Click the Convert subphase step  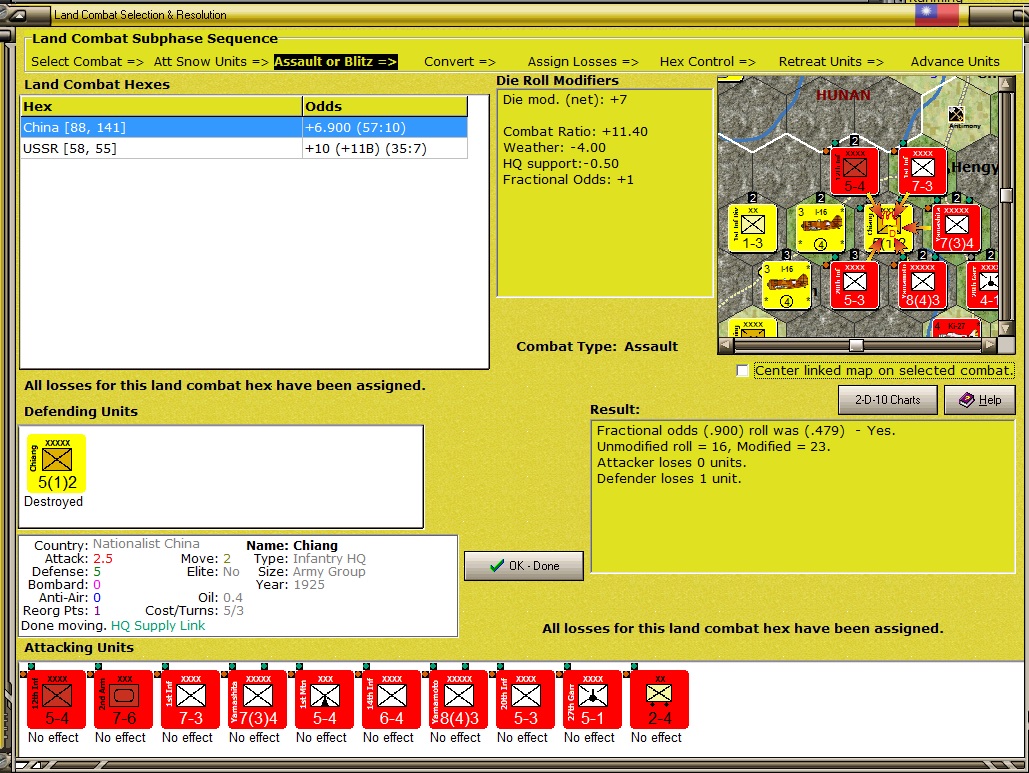pyautogui.click(x=459, y=62)
